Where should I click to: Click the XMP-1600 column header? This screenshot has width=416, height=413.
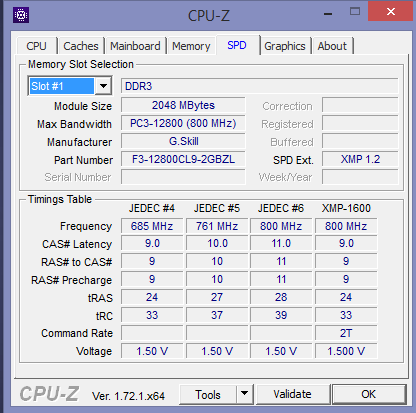[346, 208]
